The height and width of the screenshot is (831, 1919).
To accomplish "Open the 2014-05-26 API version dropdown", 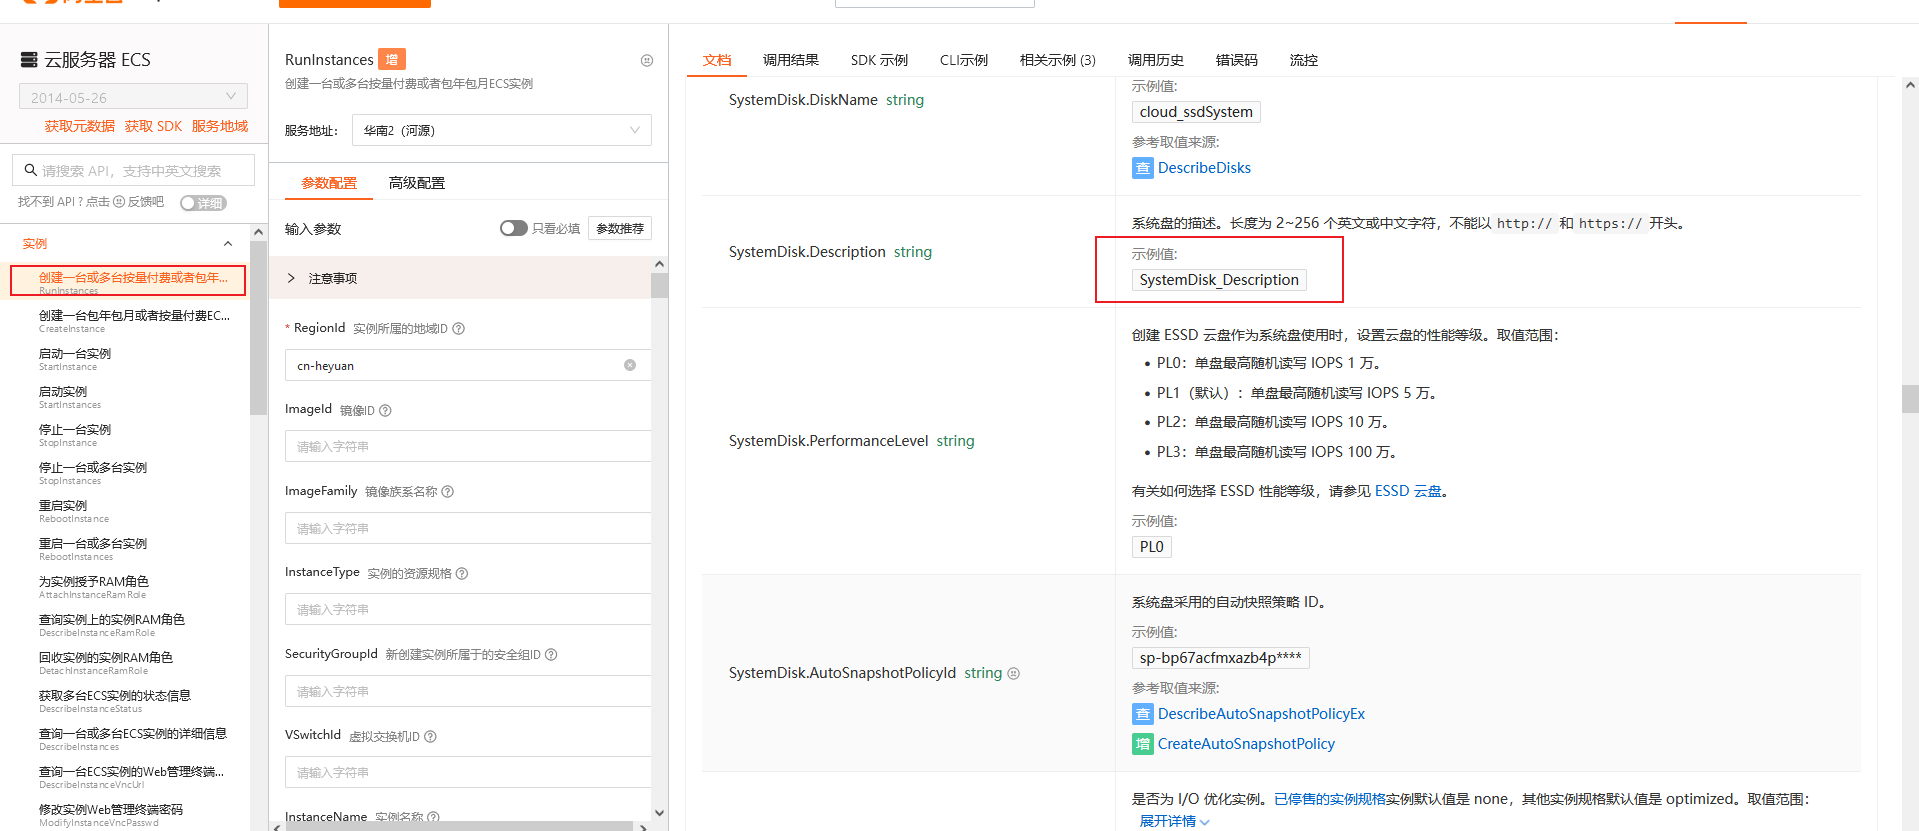I will [x=133, y=97].
